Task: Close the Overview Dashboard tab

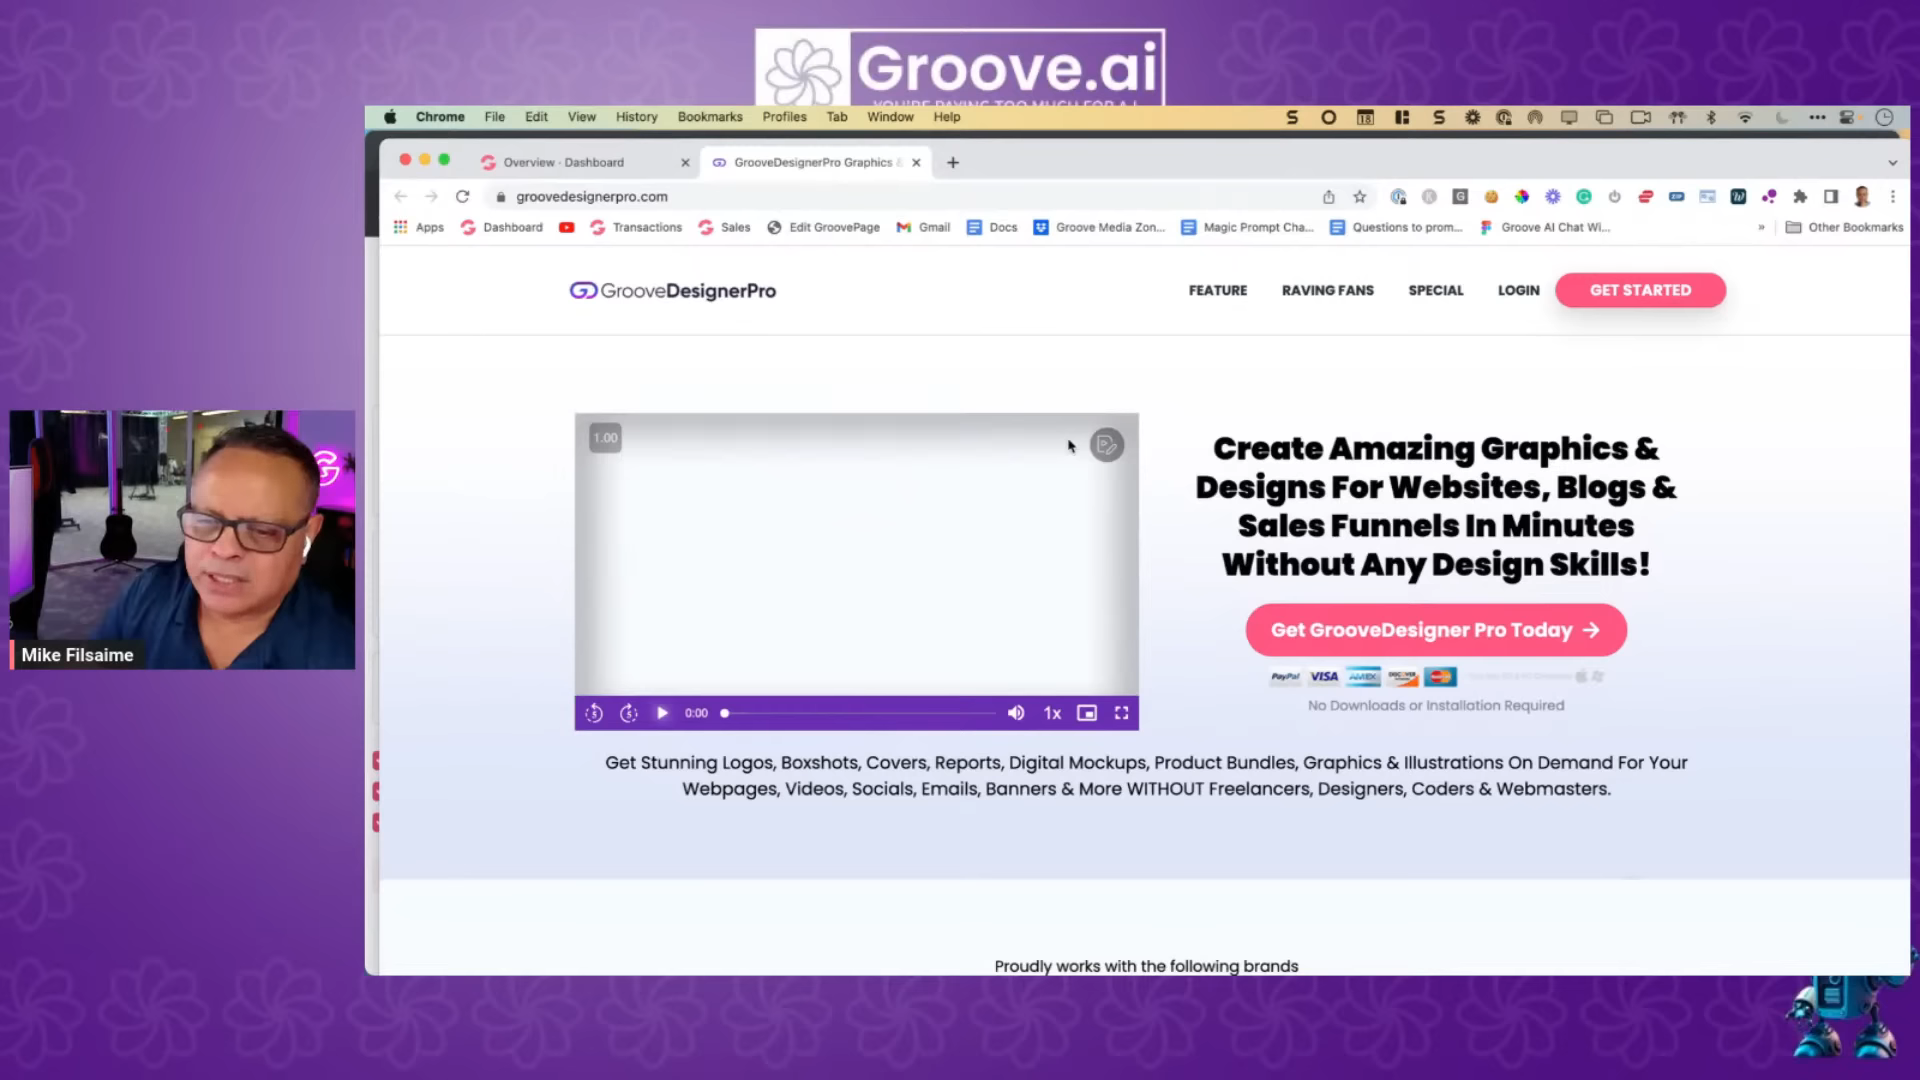Action: click(x=685, y=163)
